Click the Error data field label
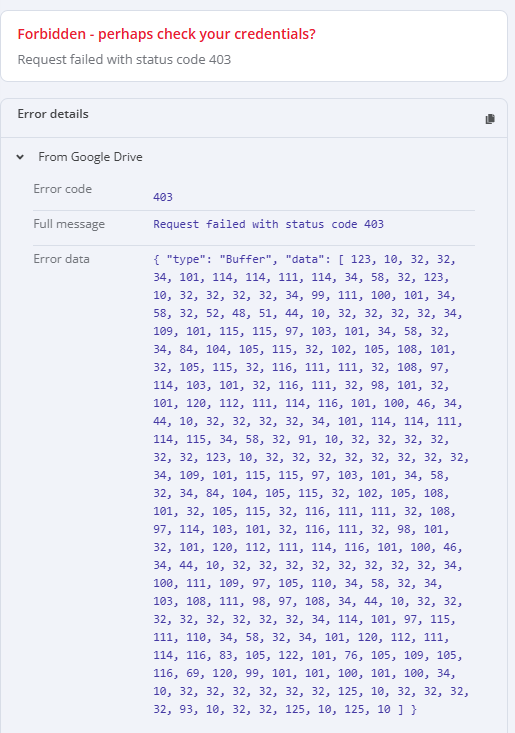Screen dimensions: 515x733 (x=61, y=259)
